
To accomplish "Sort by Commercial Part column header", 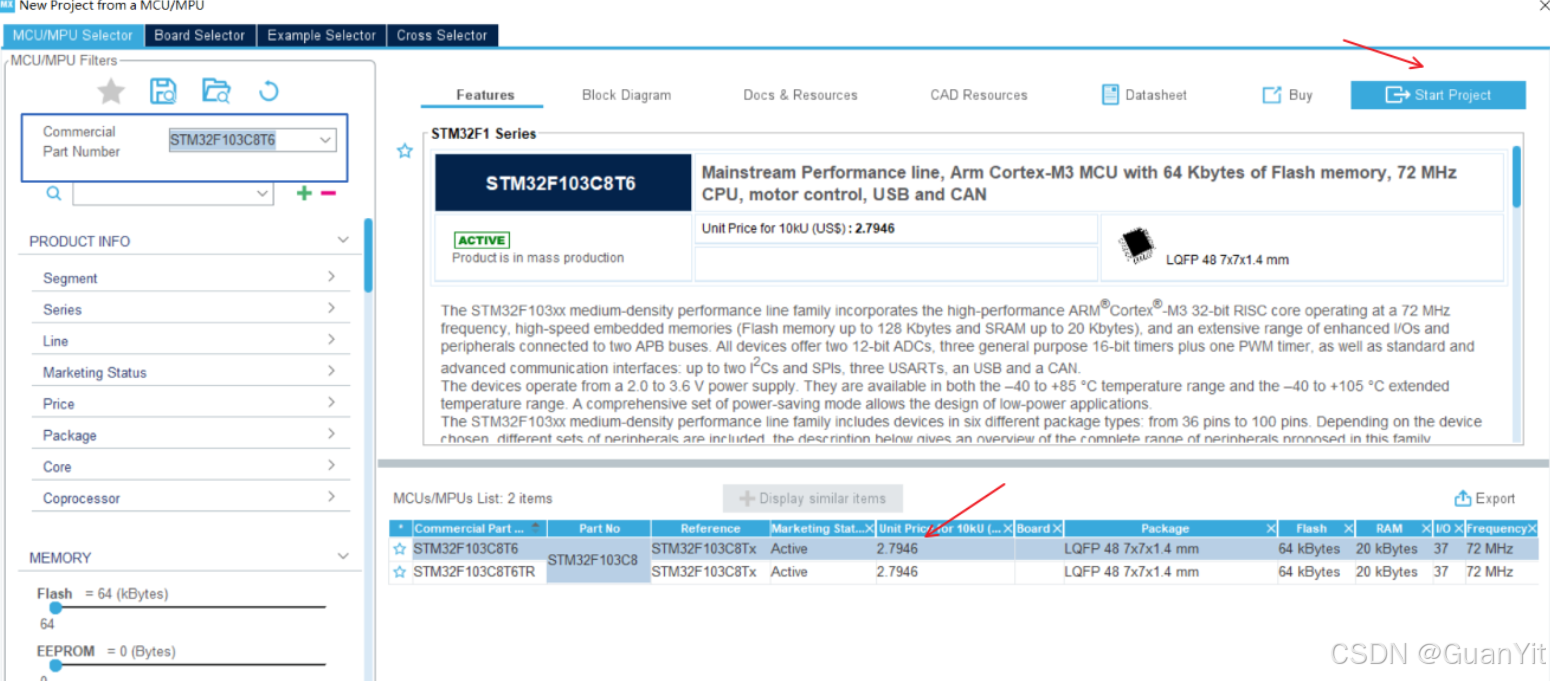I will pos(478,528).
